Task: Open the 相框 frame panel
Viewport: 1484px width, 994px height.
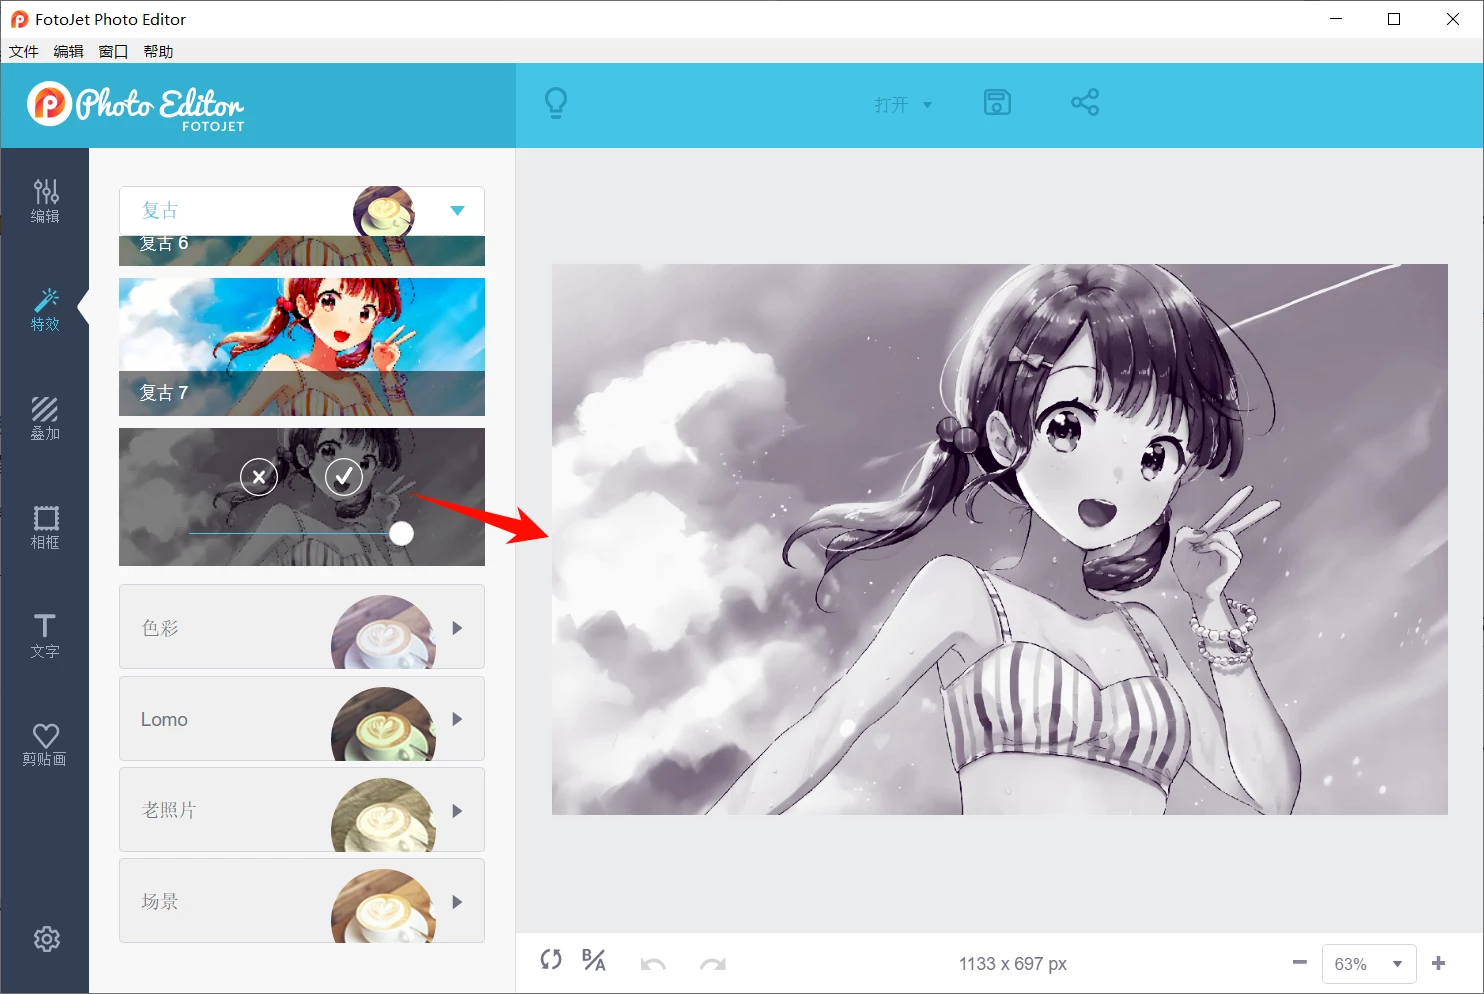Action: [45, 528]
